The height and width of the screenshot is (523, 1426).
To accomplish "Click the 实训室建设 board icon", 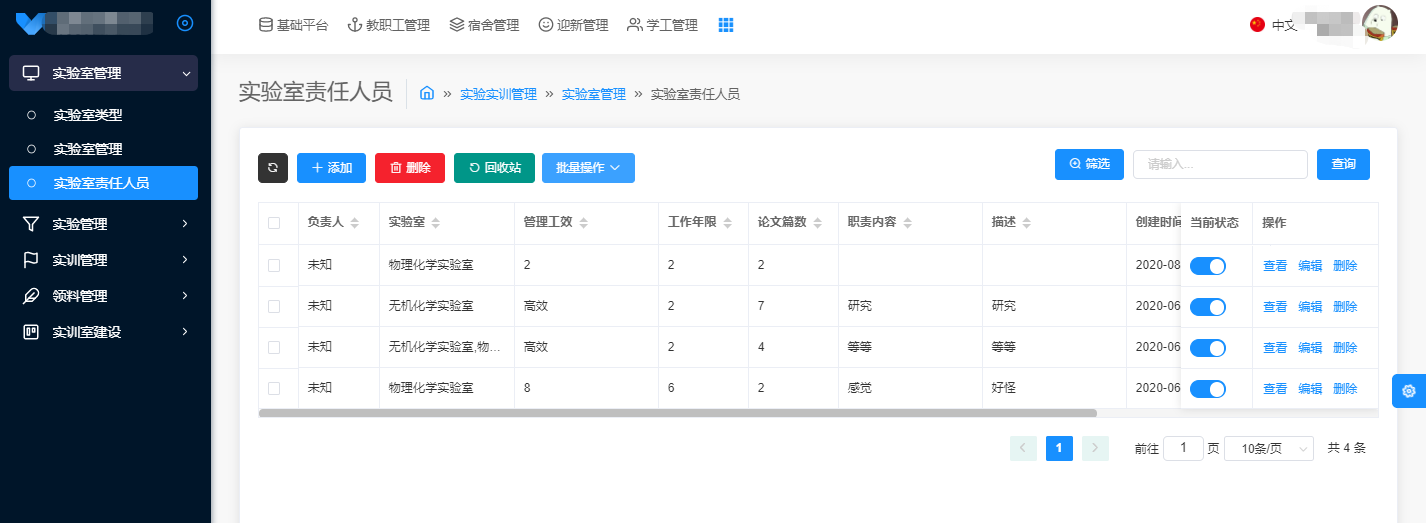I will click(x=31, y=332).
